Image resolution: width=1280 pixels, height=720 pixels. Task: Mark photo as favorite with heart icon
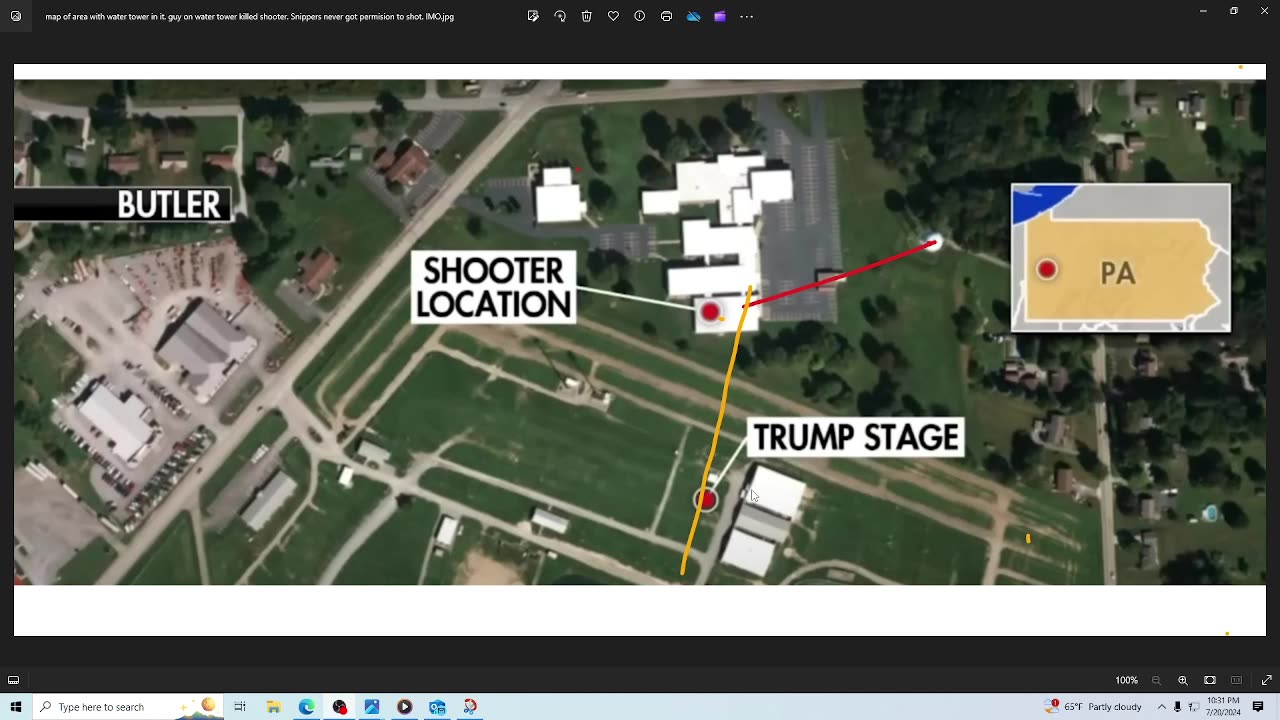tap(613, 16)
